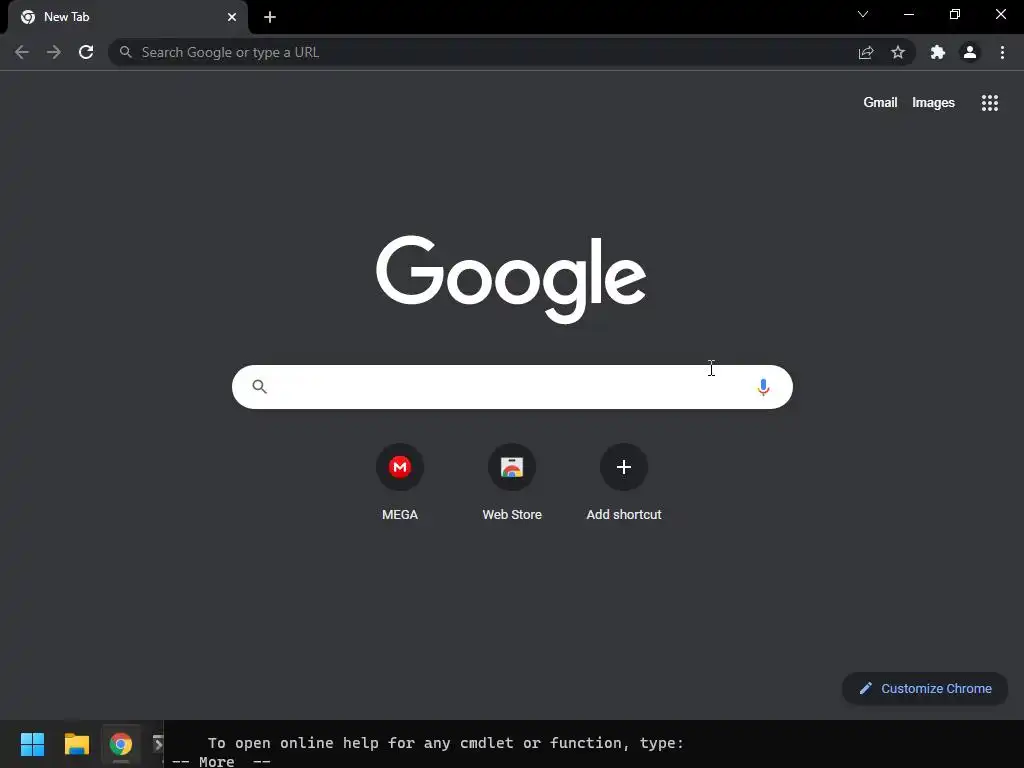This screenshot has height=768, width=1024.
Task: Click inside the Google search field
Action: click(x=512, y=387)
